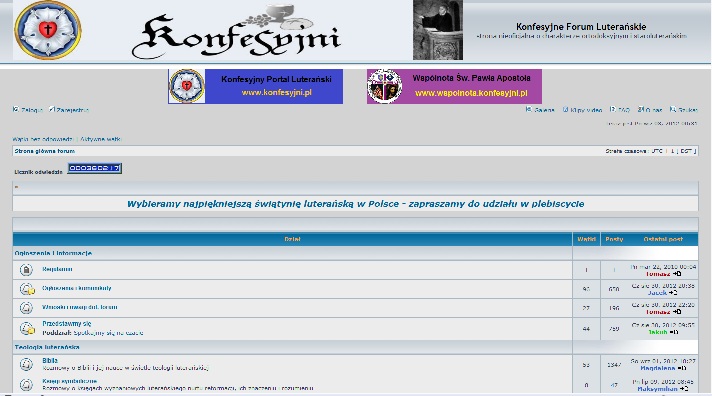This screenshot has width=712, height=396.
Task: Click the locked Regulamin forum icon
Action: (x=26, y=270)
